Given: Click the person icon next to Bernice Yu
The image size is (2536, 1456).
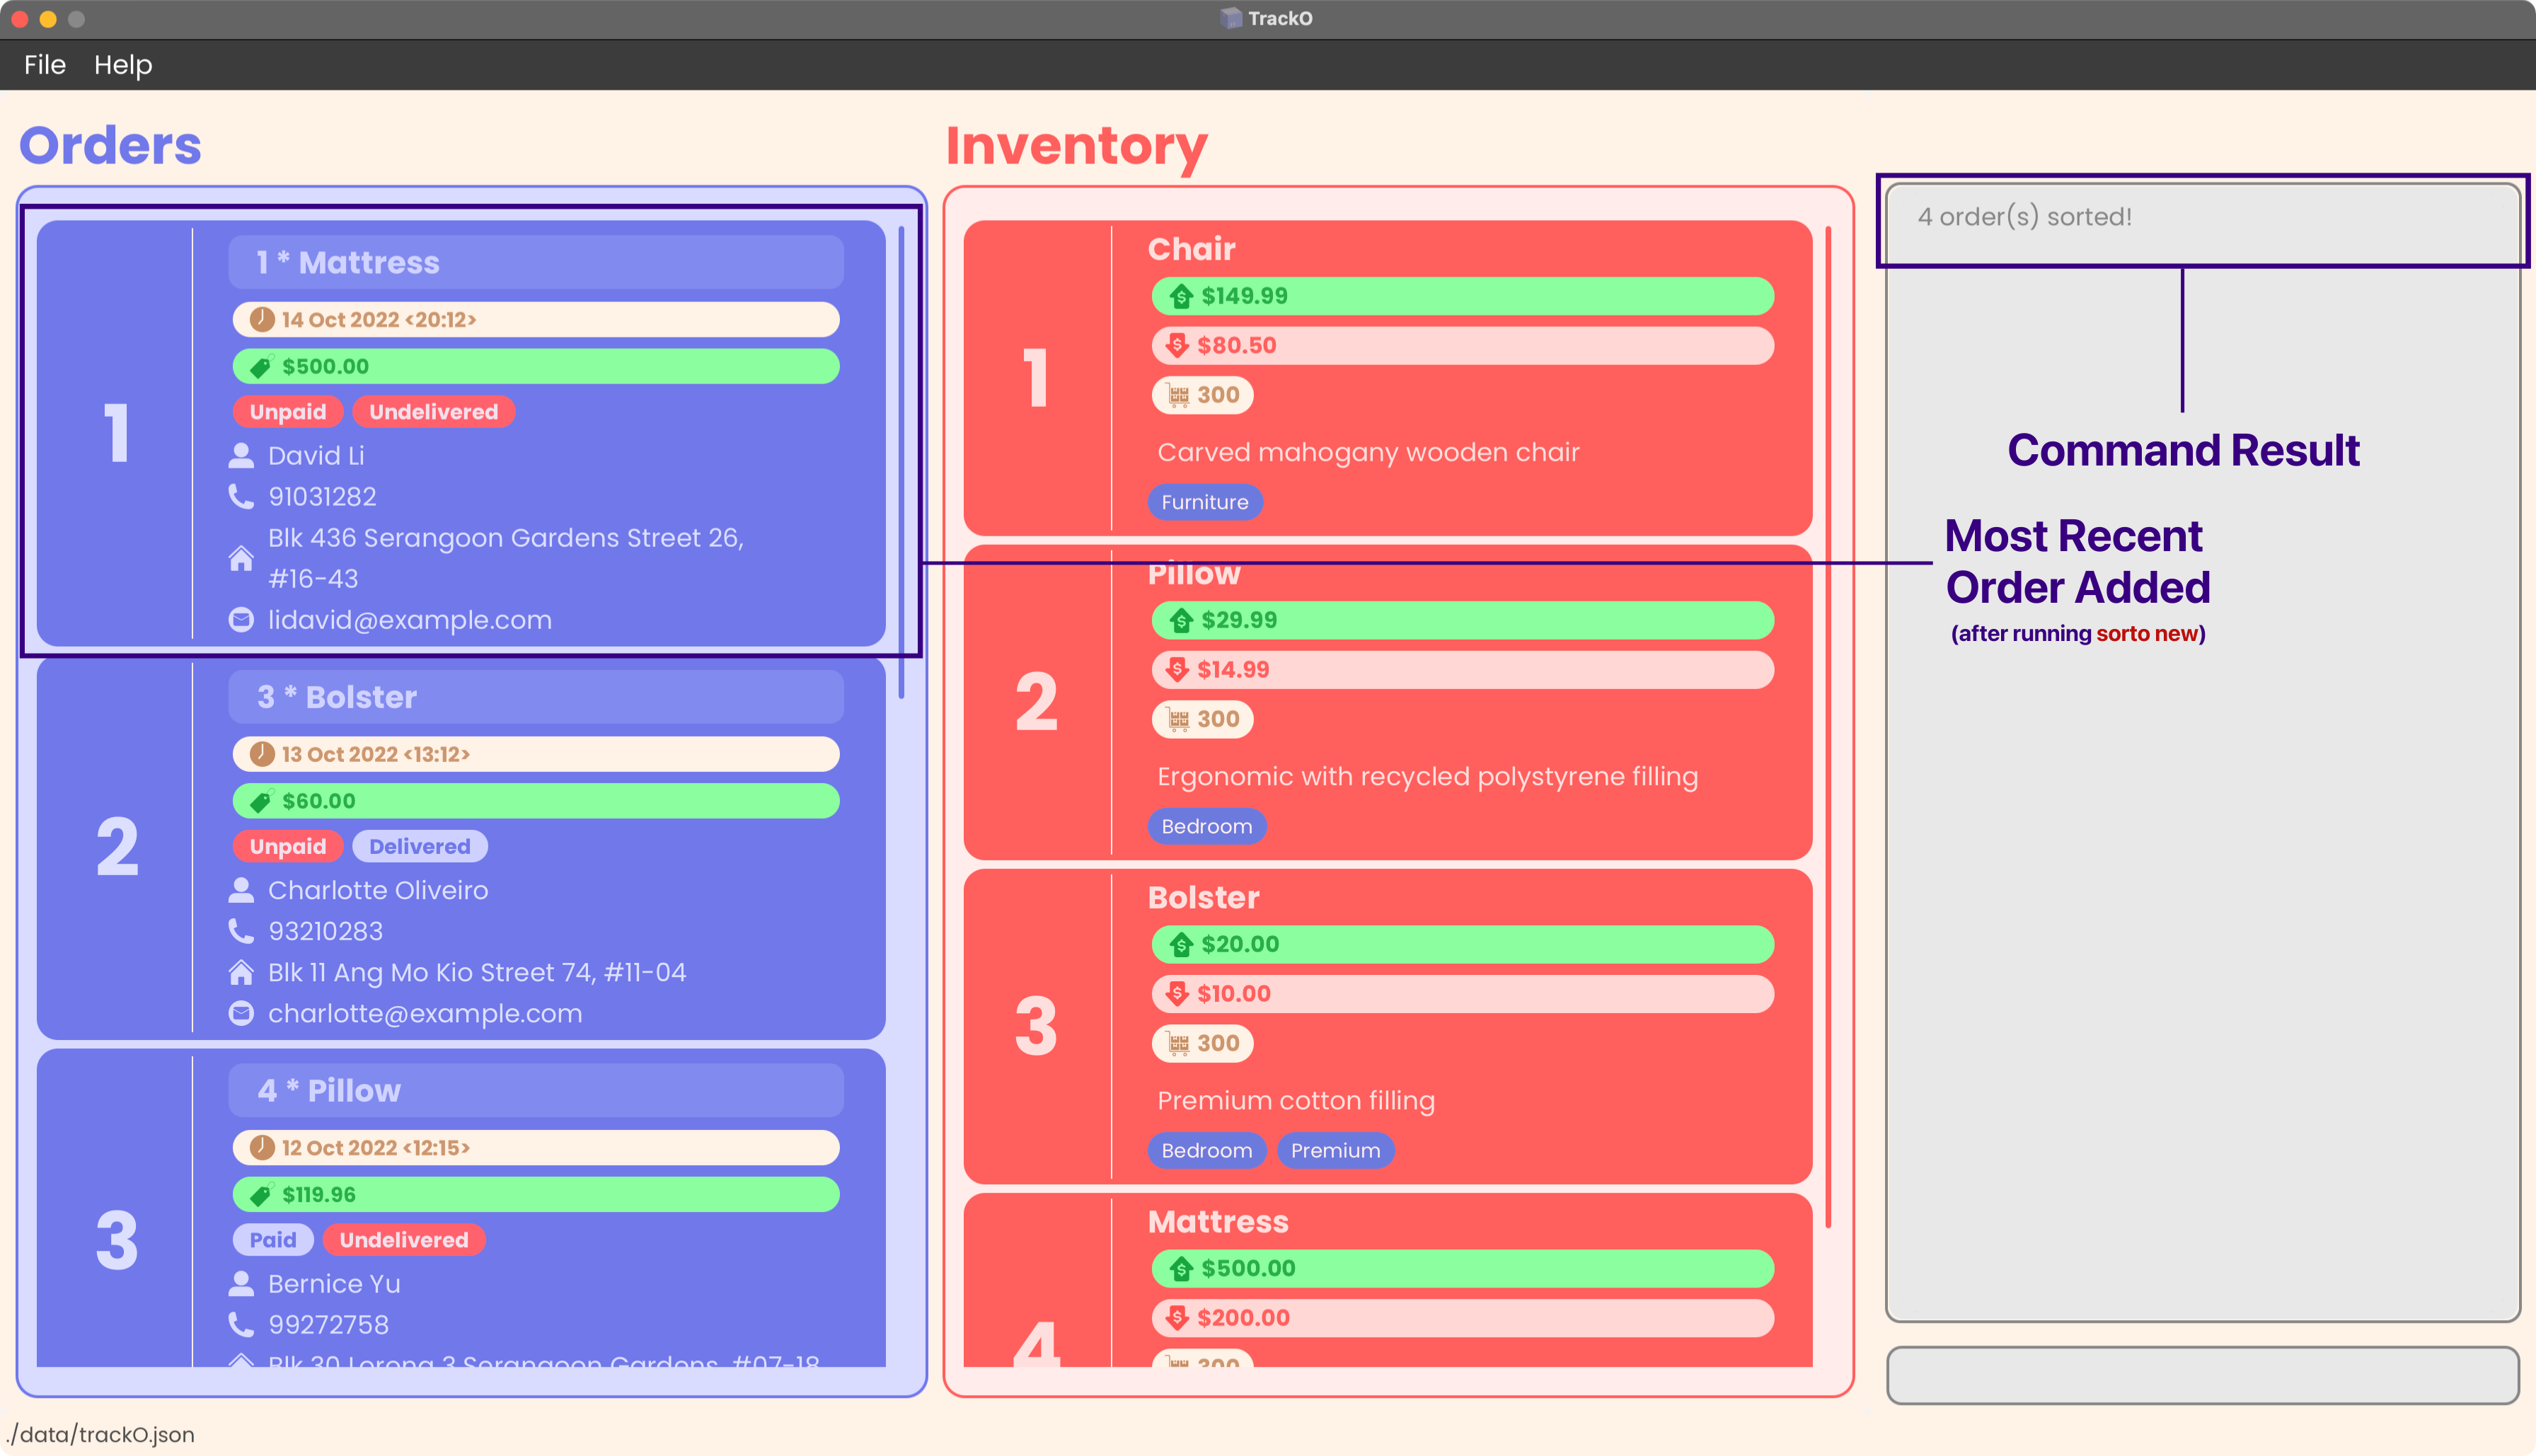Looking at the screenshot, I should [x=241, y=1283].
